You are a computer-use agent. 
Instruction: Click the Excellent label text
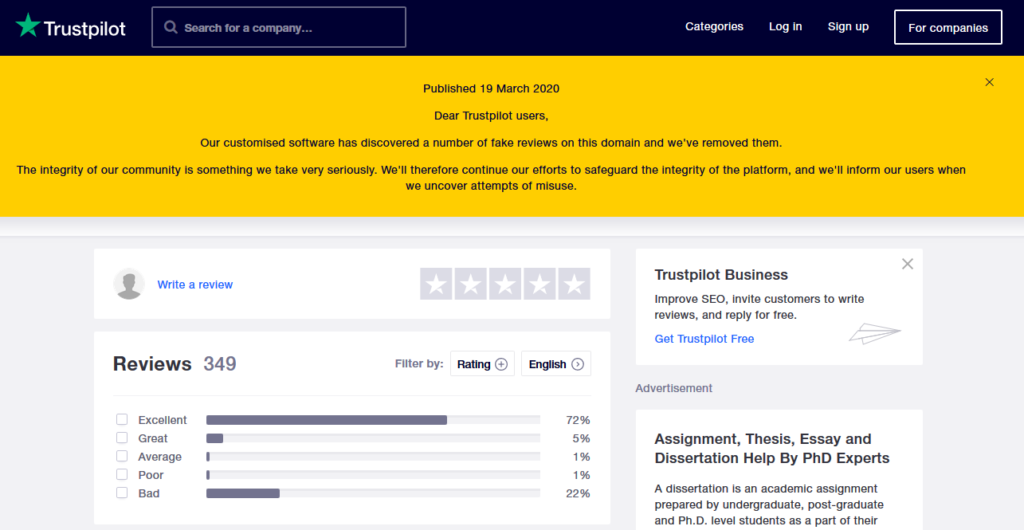tap(162, 420)
